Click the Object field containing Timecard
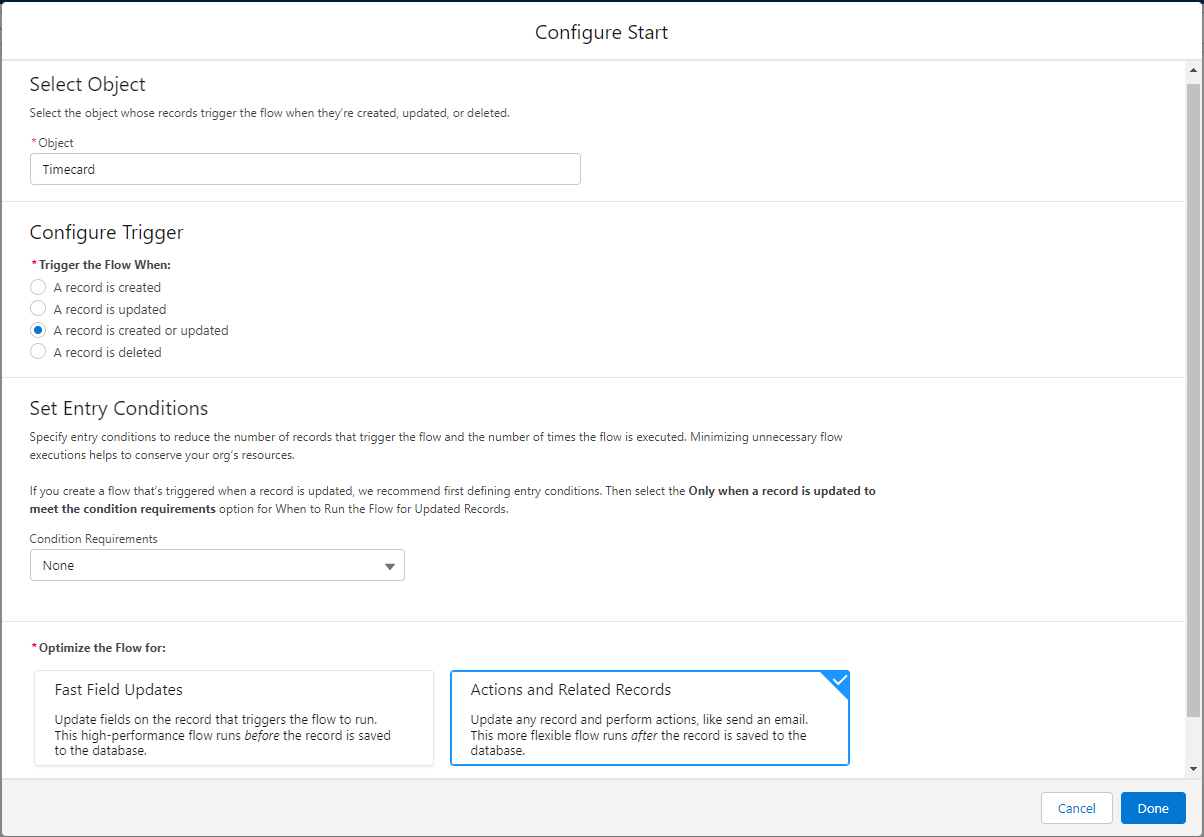The image size is (1204, 837). 305,169
